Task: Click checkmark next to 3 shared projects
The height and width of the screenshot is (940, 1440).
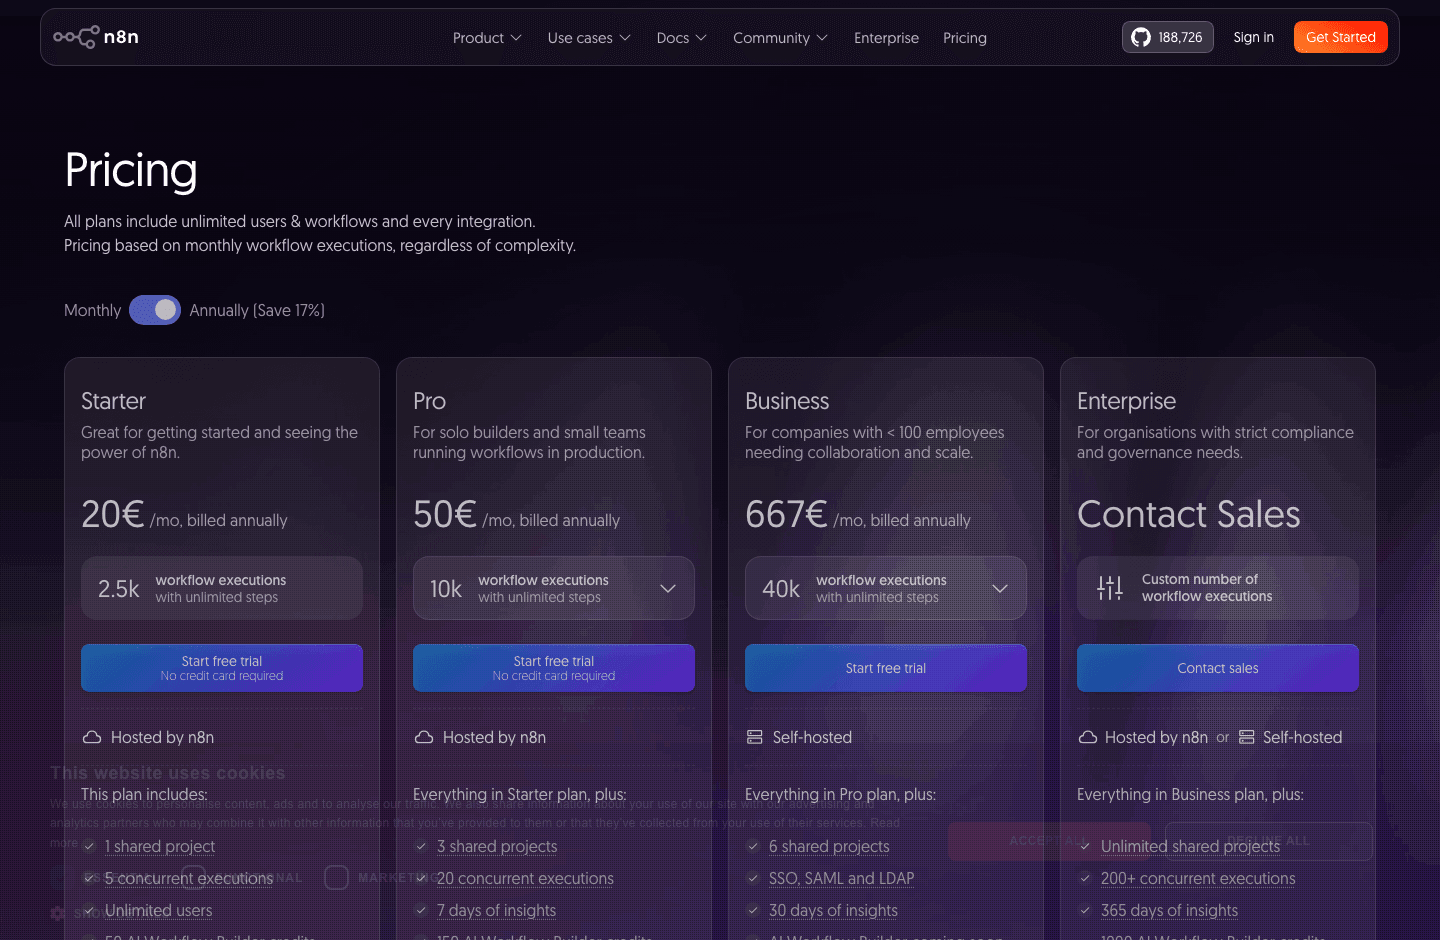Action: tap(421, 846)
